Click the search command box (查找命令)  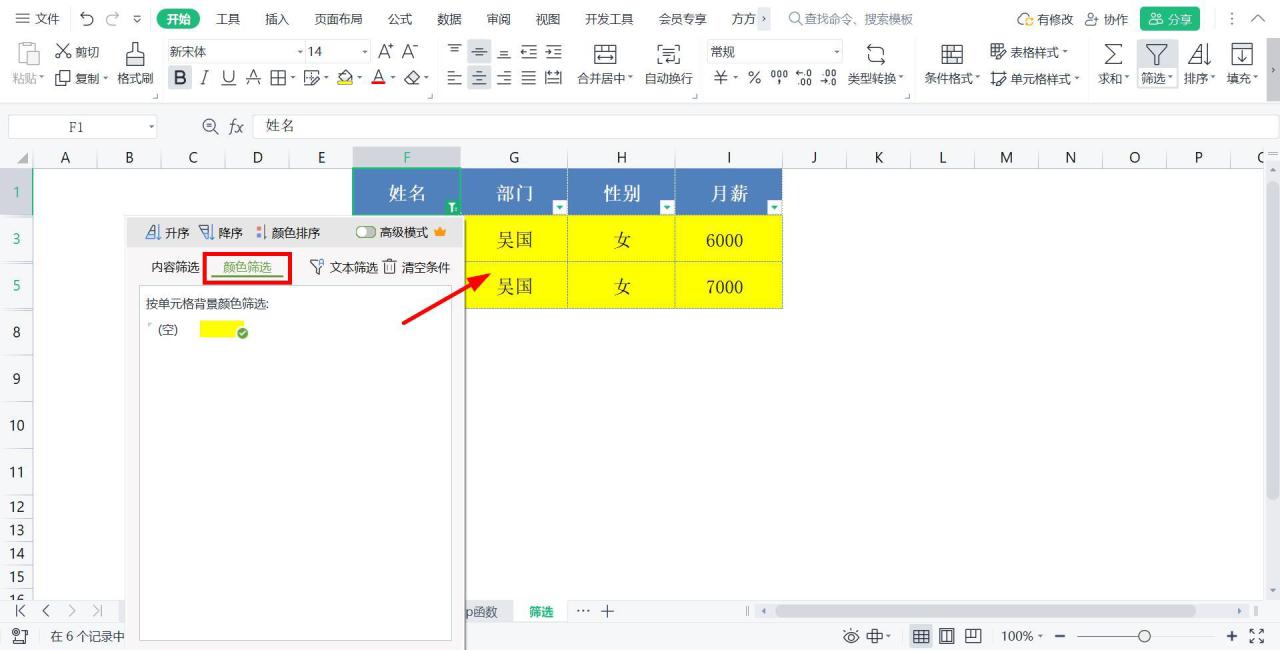click(850, 19)
